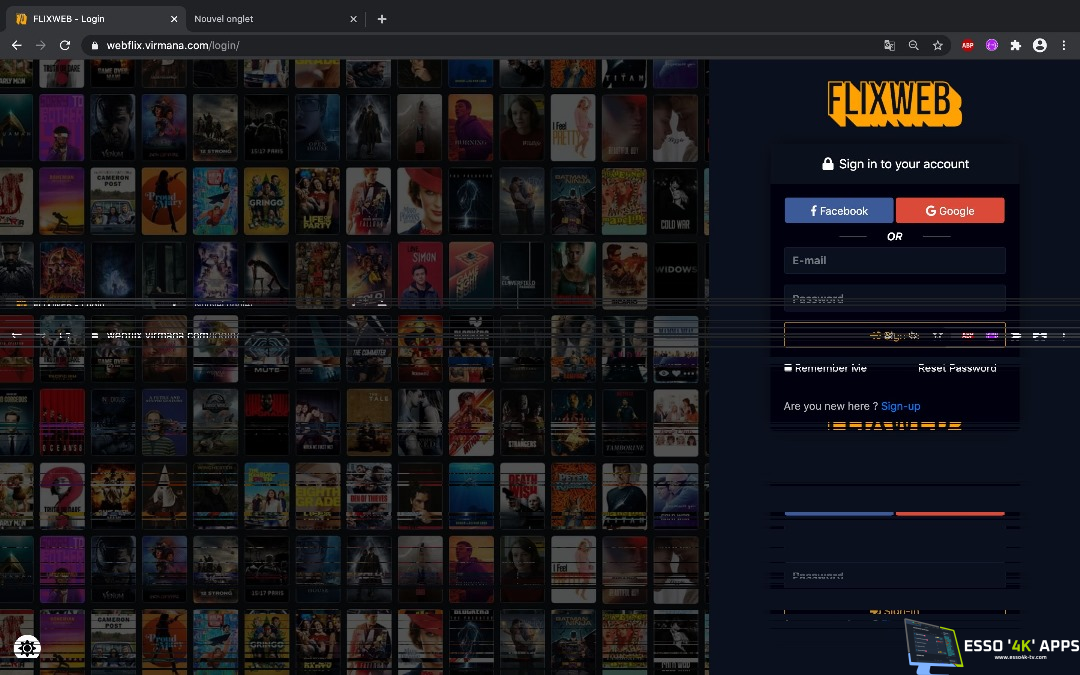The width and height of the screenshot is (1080, 675).
Task: Click the zoom magnifier icon in address bar
Action: pos(913,45)
